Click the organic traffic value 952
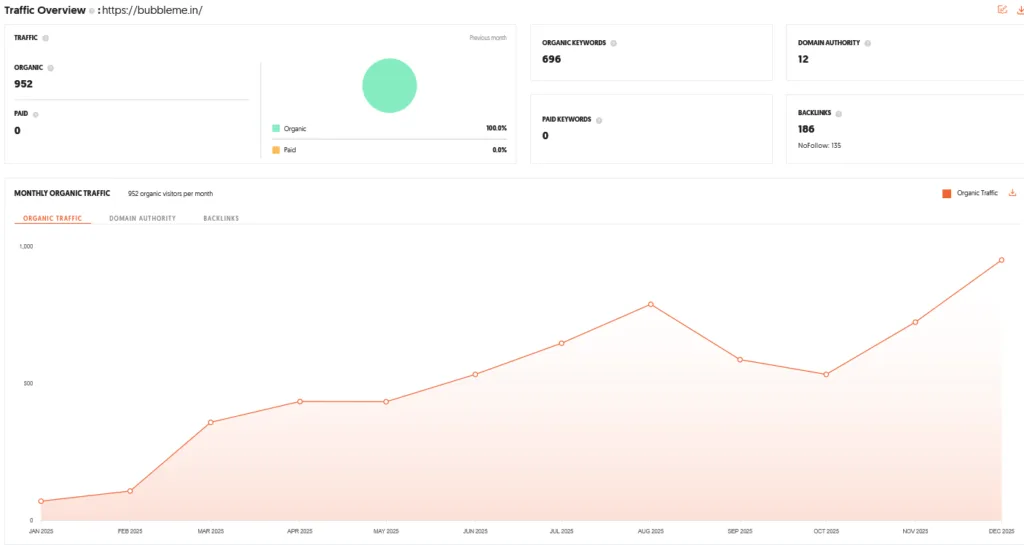1024x545 pixels. click(23, 84)
